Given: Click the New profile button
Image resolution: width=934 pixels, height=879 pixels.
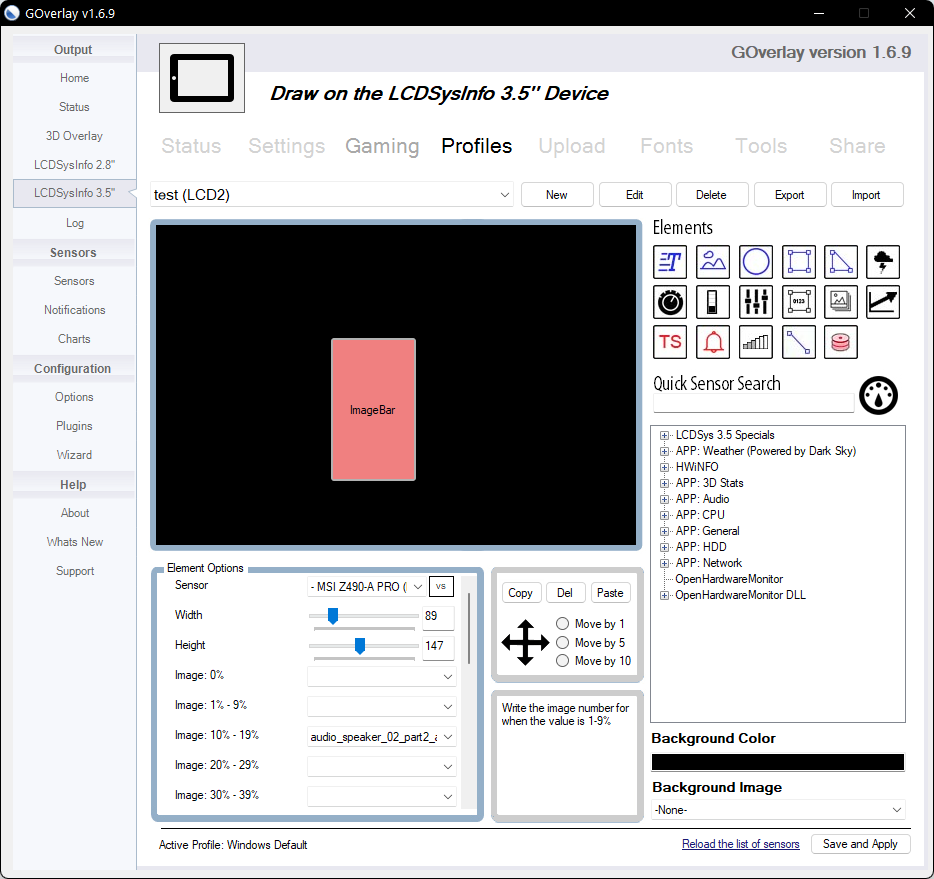Looking at the screenshot, I should point(557,195).
